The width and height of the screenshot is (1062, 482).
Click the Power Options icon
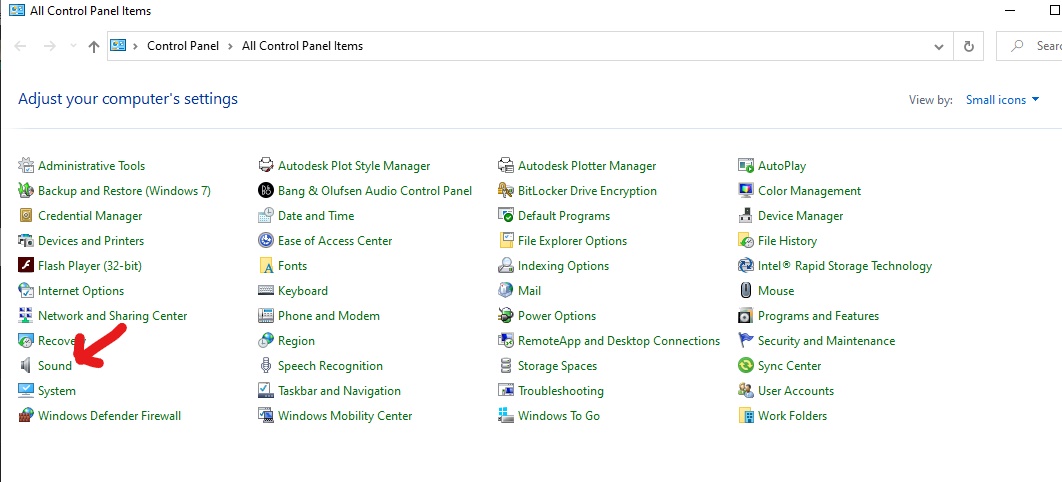tap(505, 316)
